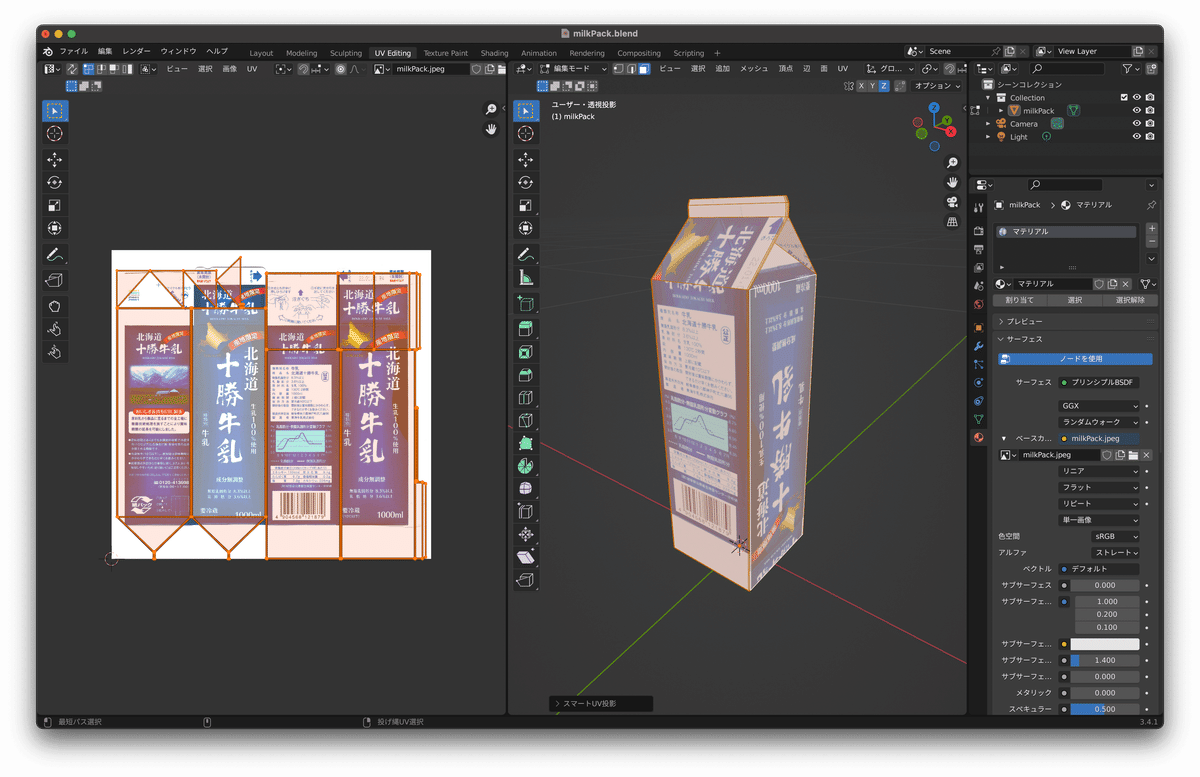Adjust the スペキュラー 0.500 slider
Viewport: 1200px width, 777px height.
pos(1105,709)
